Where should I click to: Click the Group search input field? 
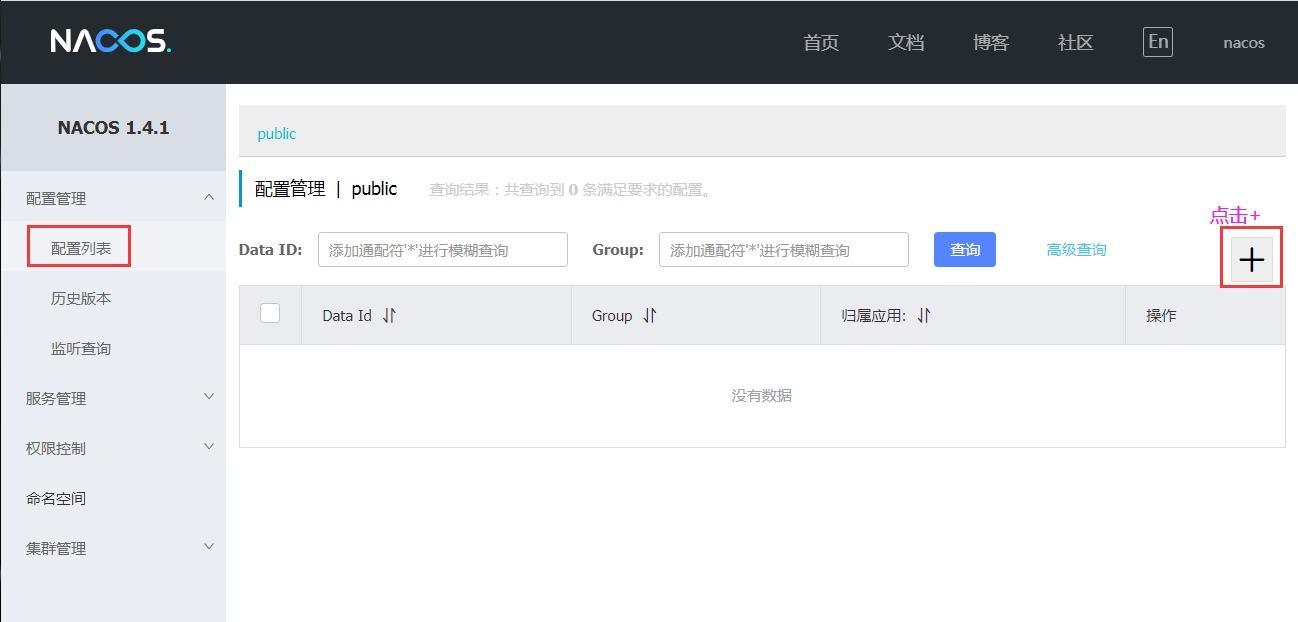tap(783, 249)
